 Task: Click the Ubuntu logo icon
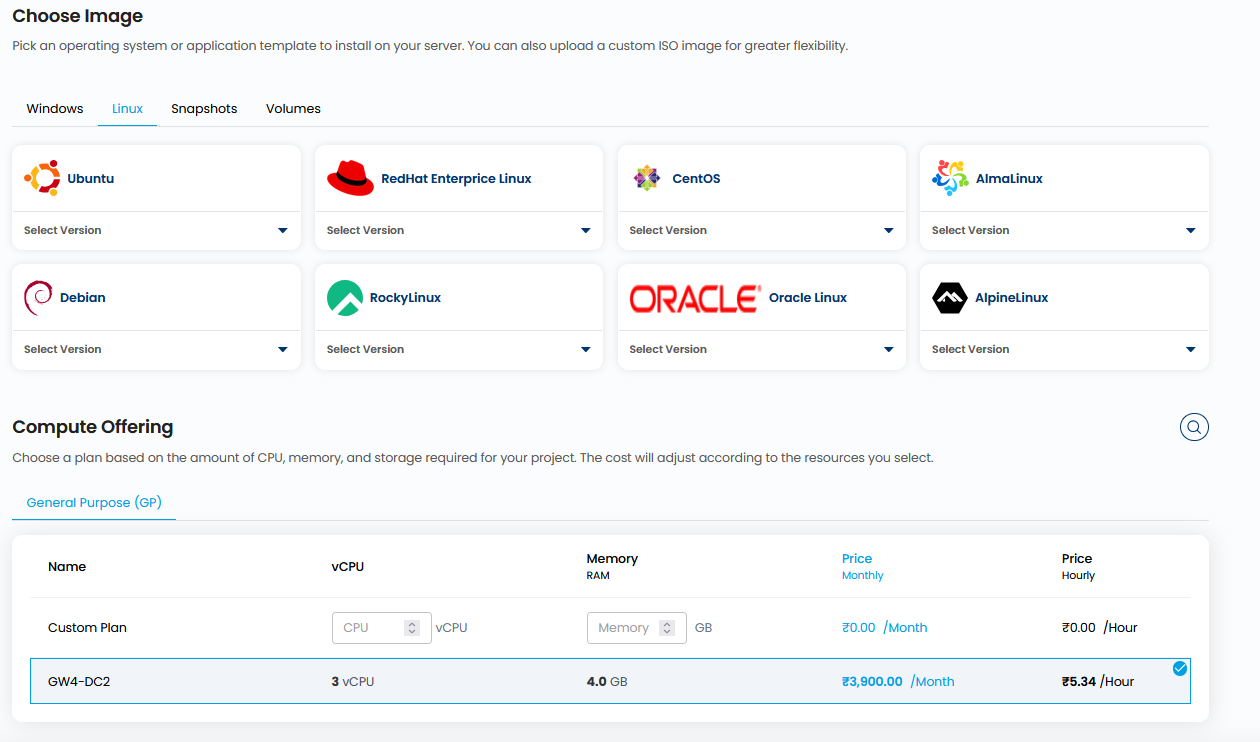tap(42, 179)
